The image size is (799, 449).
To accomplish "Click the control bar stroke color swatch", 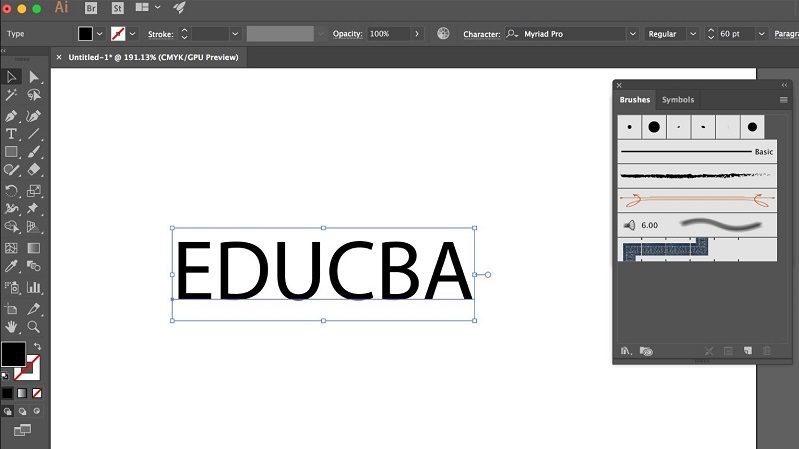I will coord(118,34).
